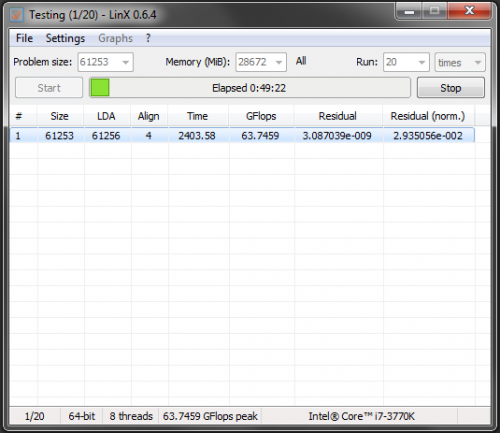Select the 61253 size cell in row 1
The image size is (500, 433).
point(59,136)
